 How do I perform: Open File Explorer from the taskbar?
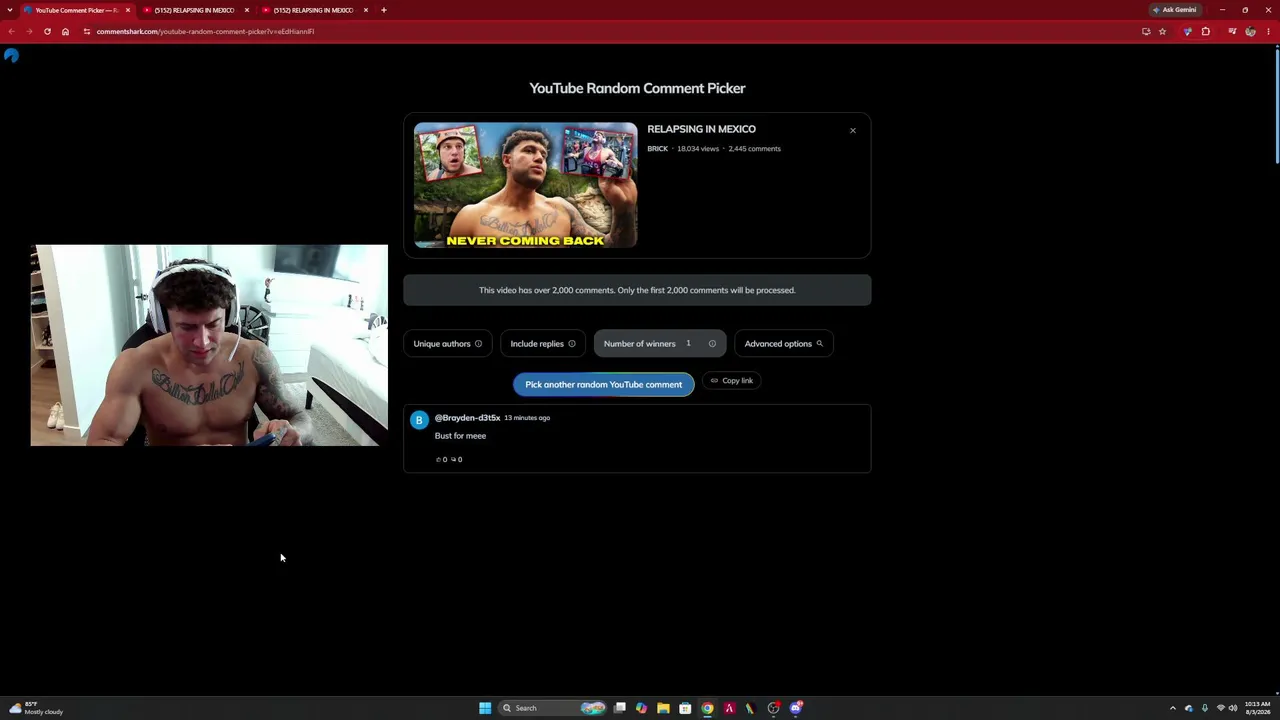[663, 708]
